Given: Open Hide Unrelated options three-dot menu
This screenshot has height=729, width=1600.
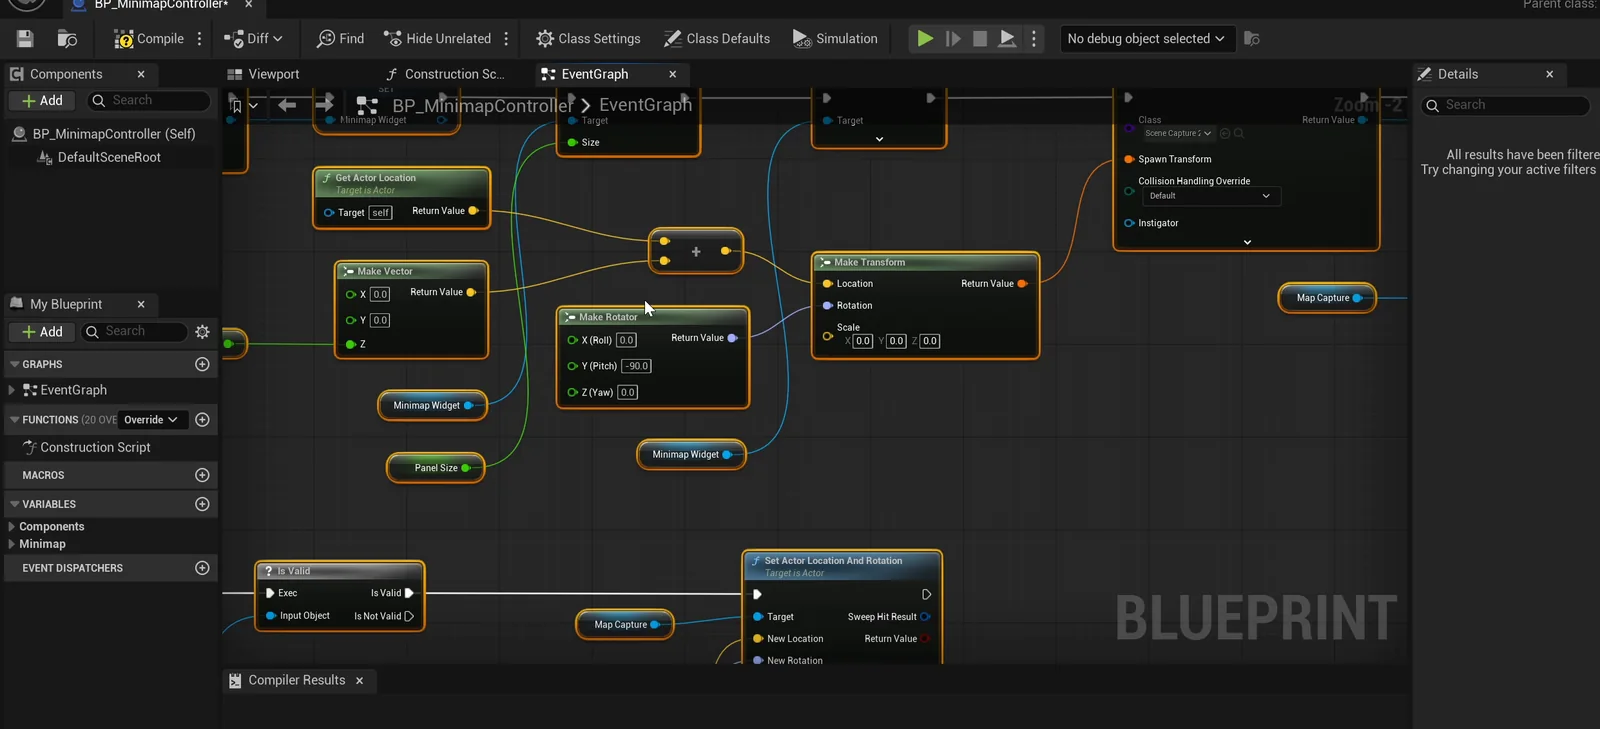Looking at the screenshot, I should pyautogui.click(x=506, y=39).
